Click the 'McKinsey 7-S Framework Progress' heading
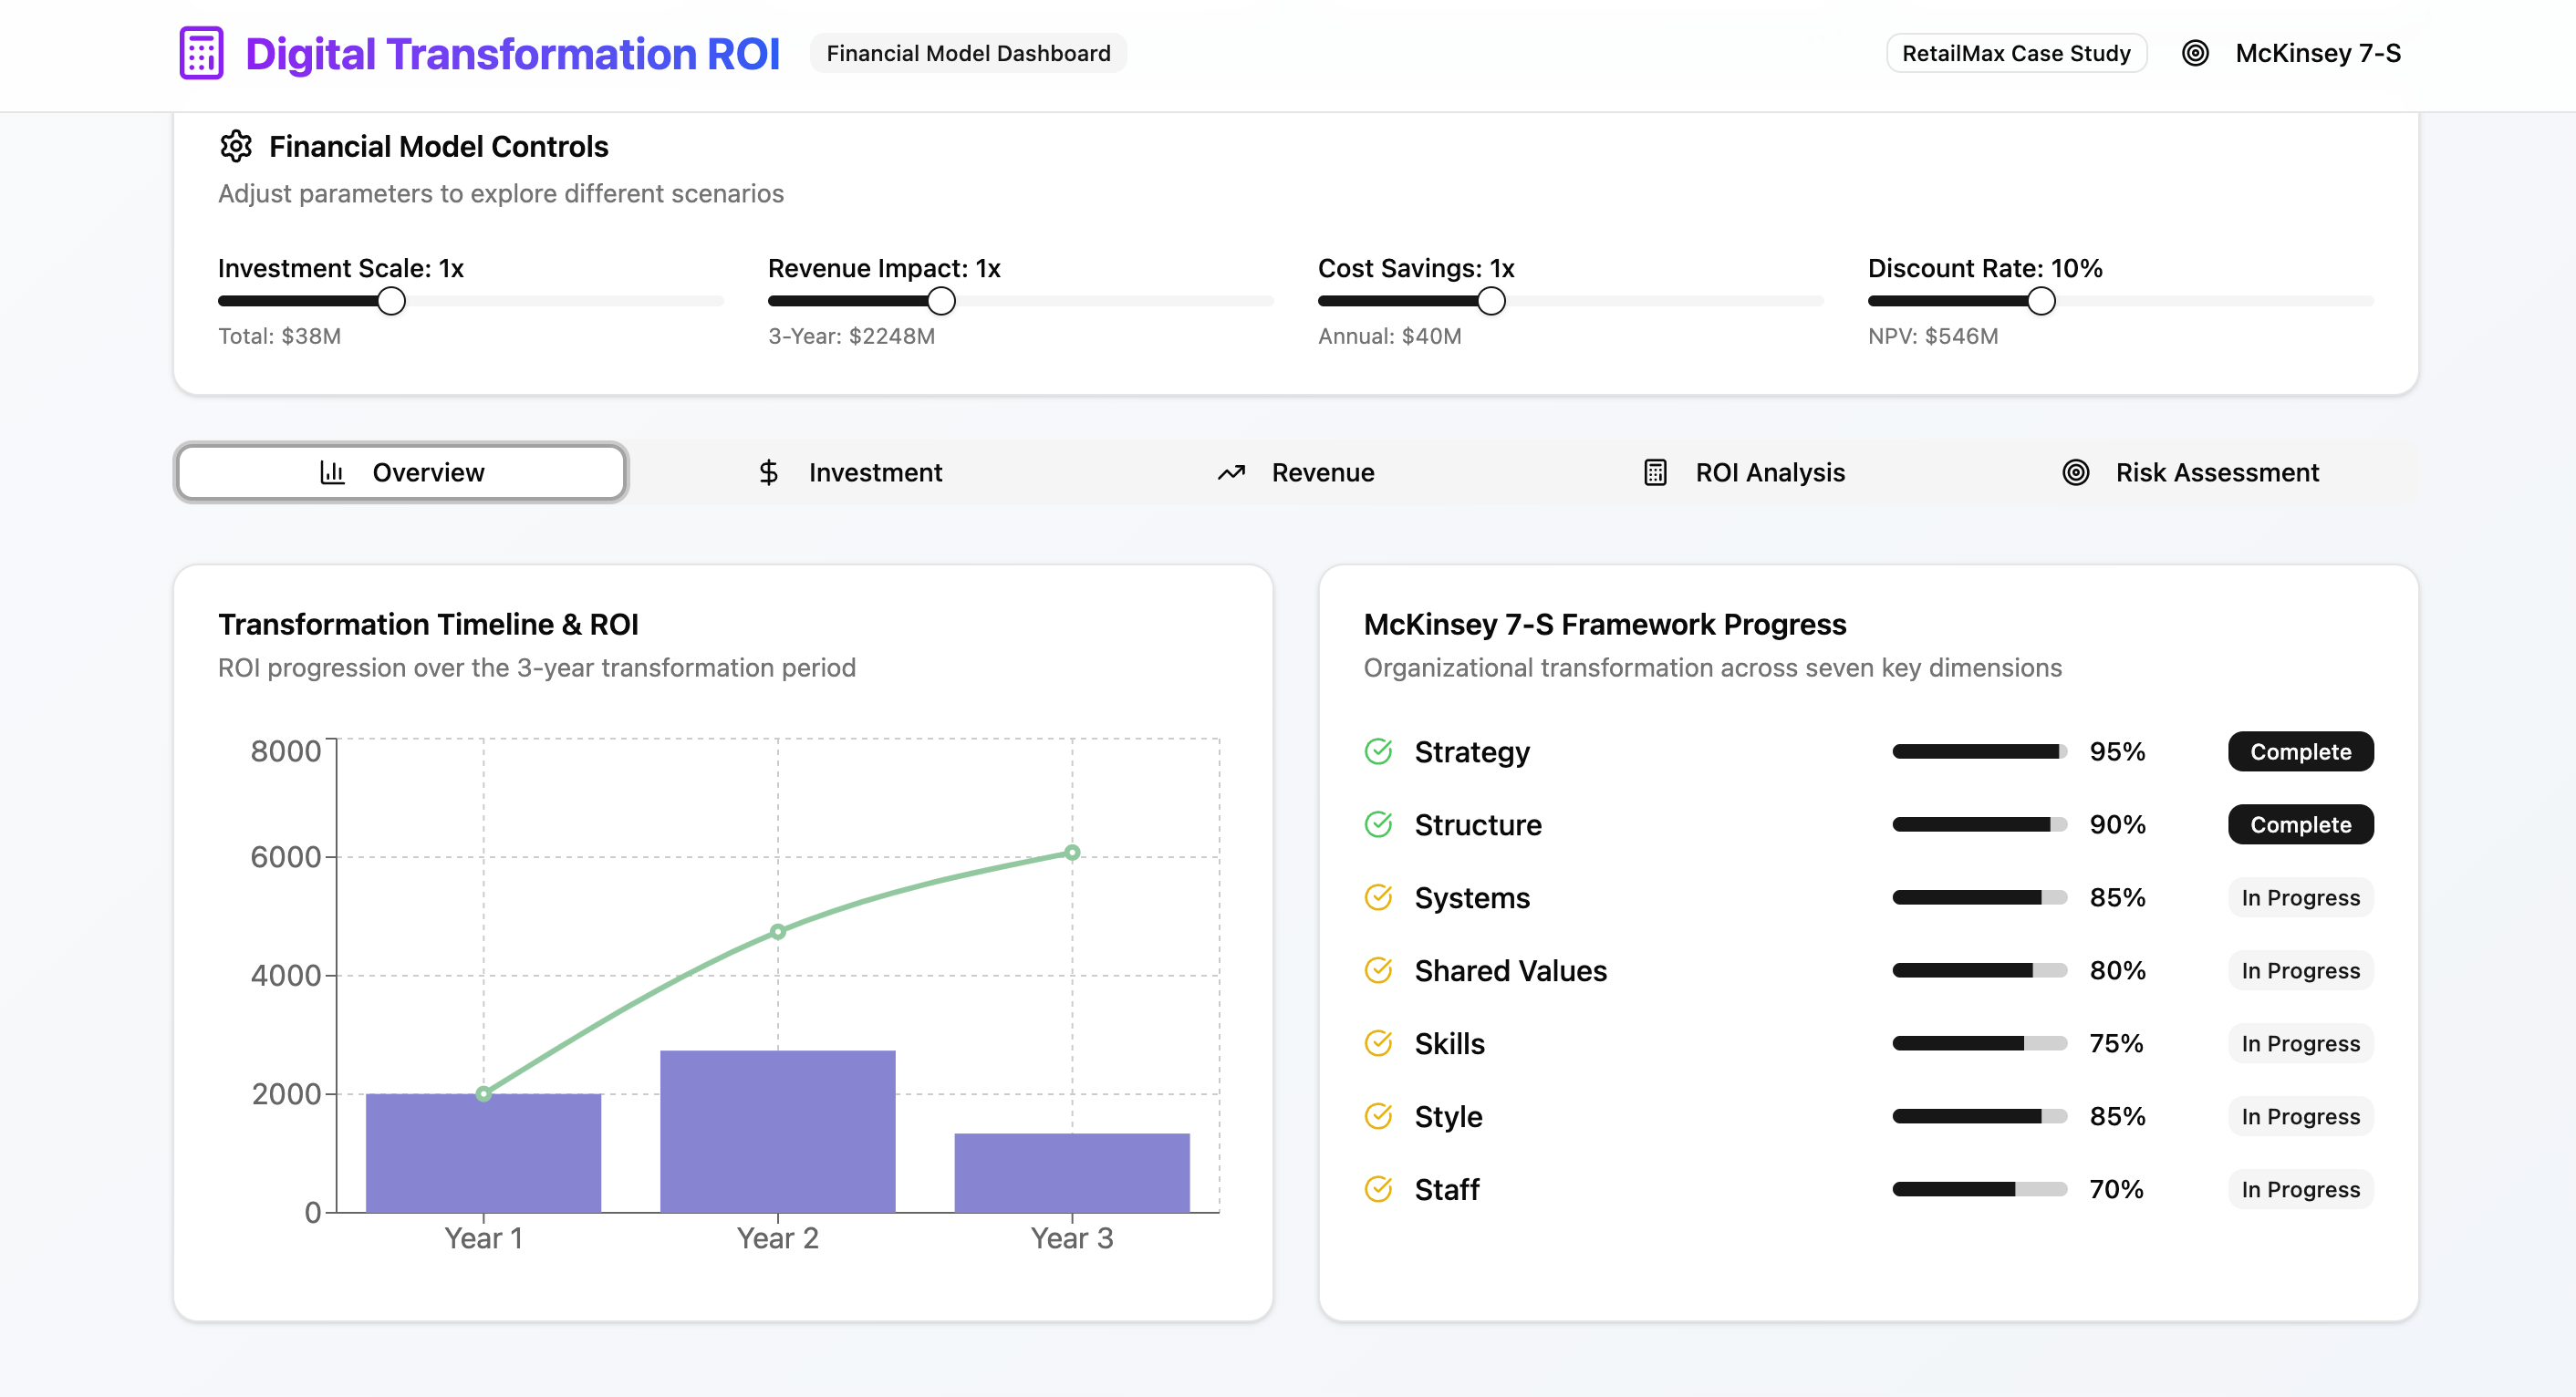The width and height of the screenshot is (2576, 1397). [x=1604, y=624]
